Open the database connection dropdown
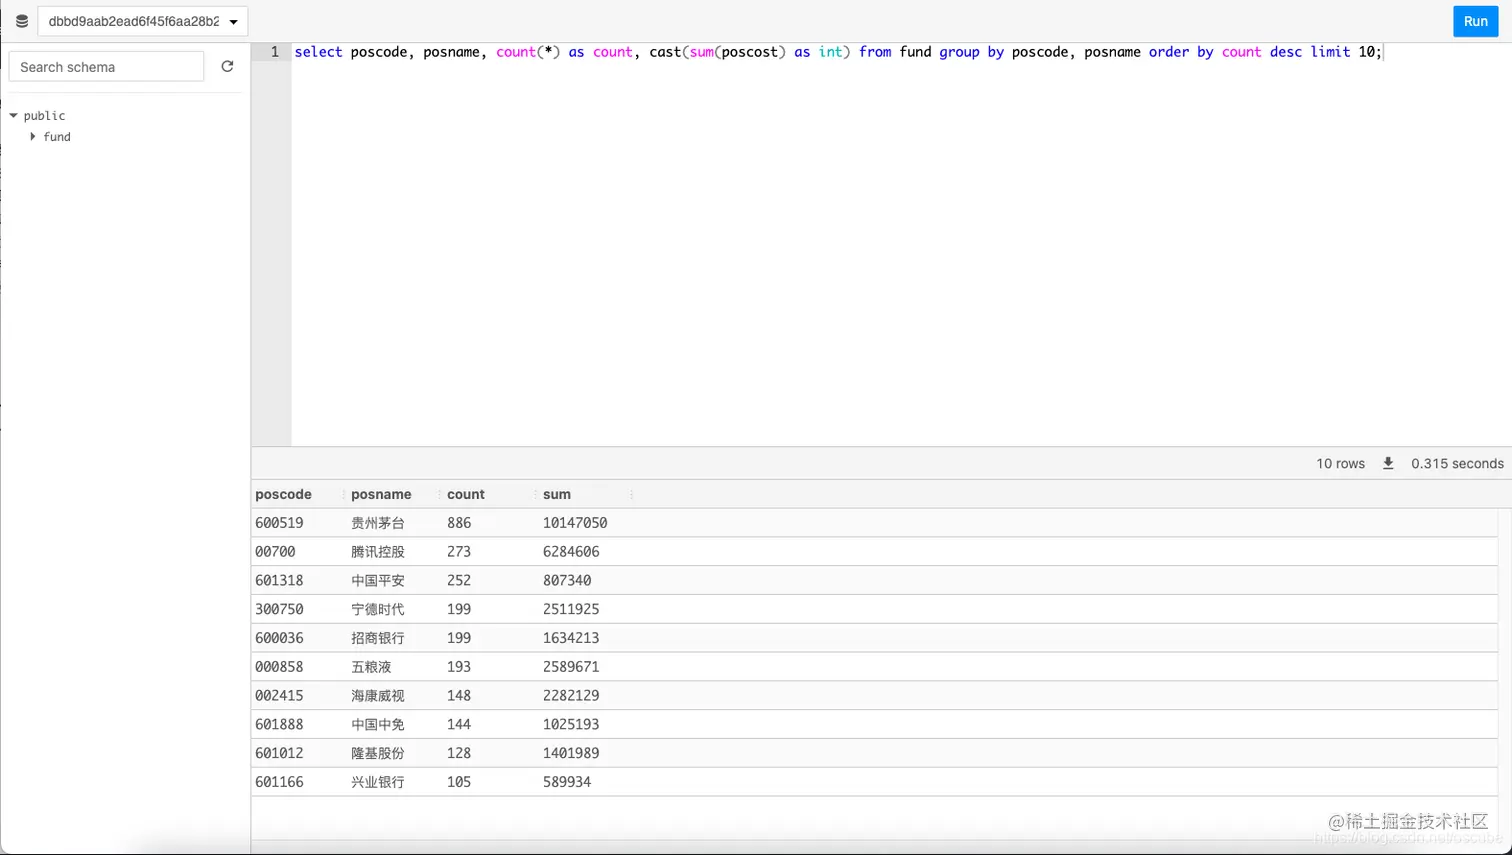Image resolution: width=1512 pixels, height=855 pixels. [143, 21]
